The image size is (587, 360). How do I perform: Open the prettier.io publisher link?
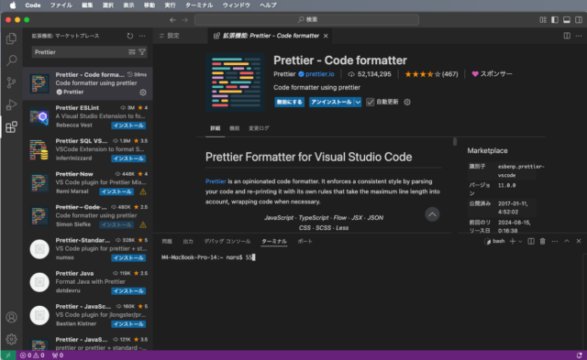[x=320, y=74]
